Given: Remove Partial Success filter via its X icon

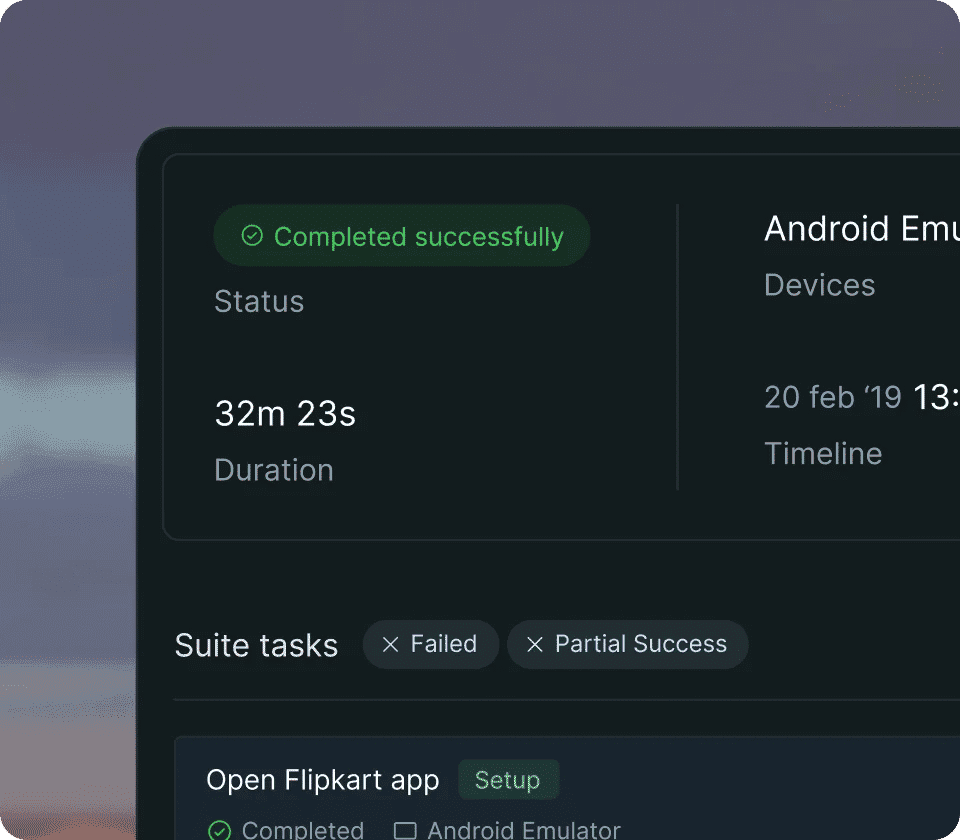Looking at the screenshot, I should (535, 644).
